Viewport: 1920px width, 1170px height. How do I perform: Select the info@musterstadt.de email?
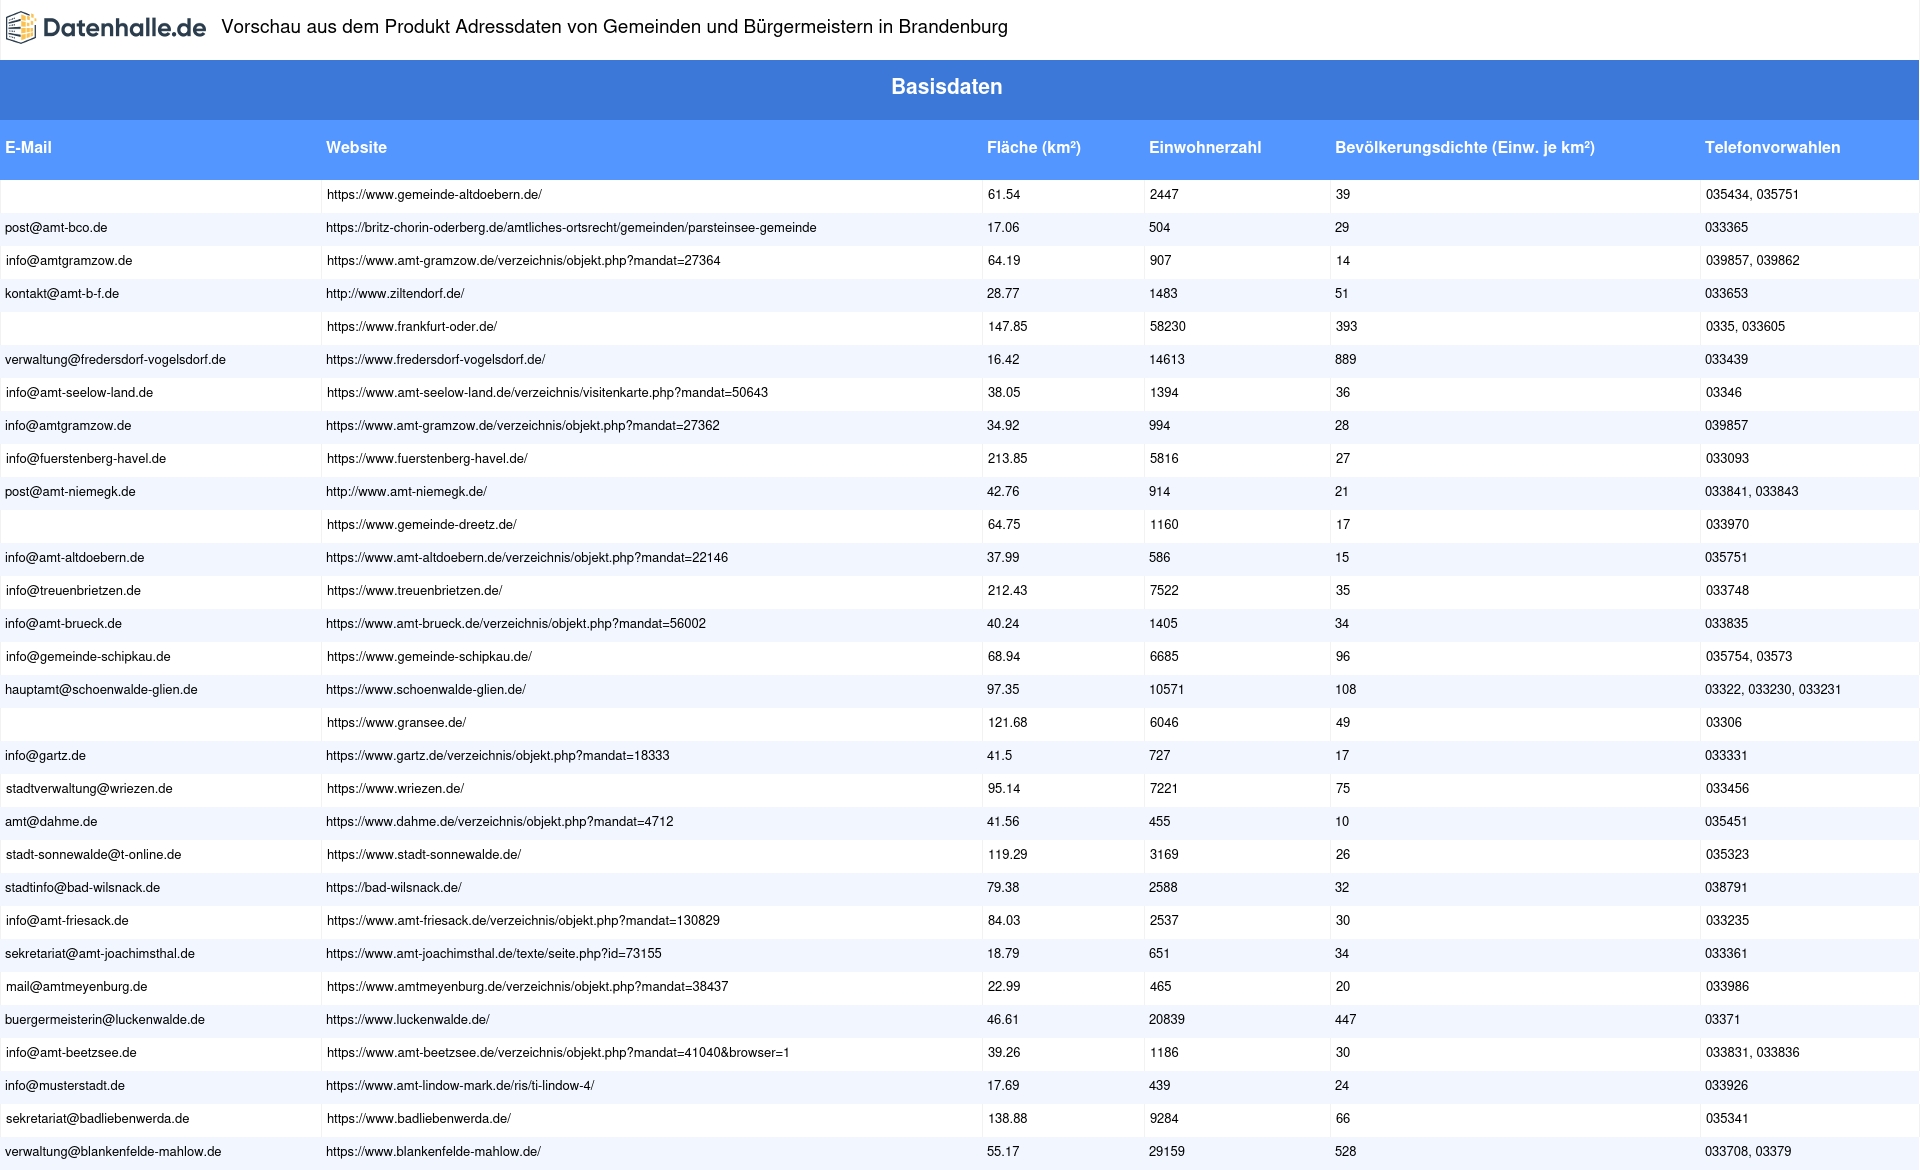[65, 1086]
